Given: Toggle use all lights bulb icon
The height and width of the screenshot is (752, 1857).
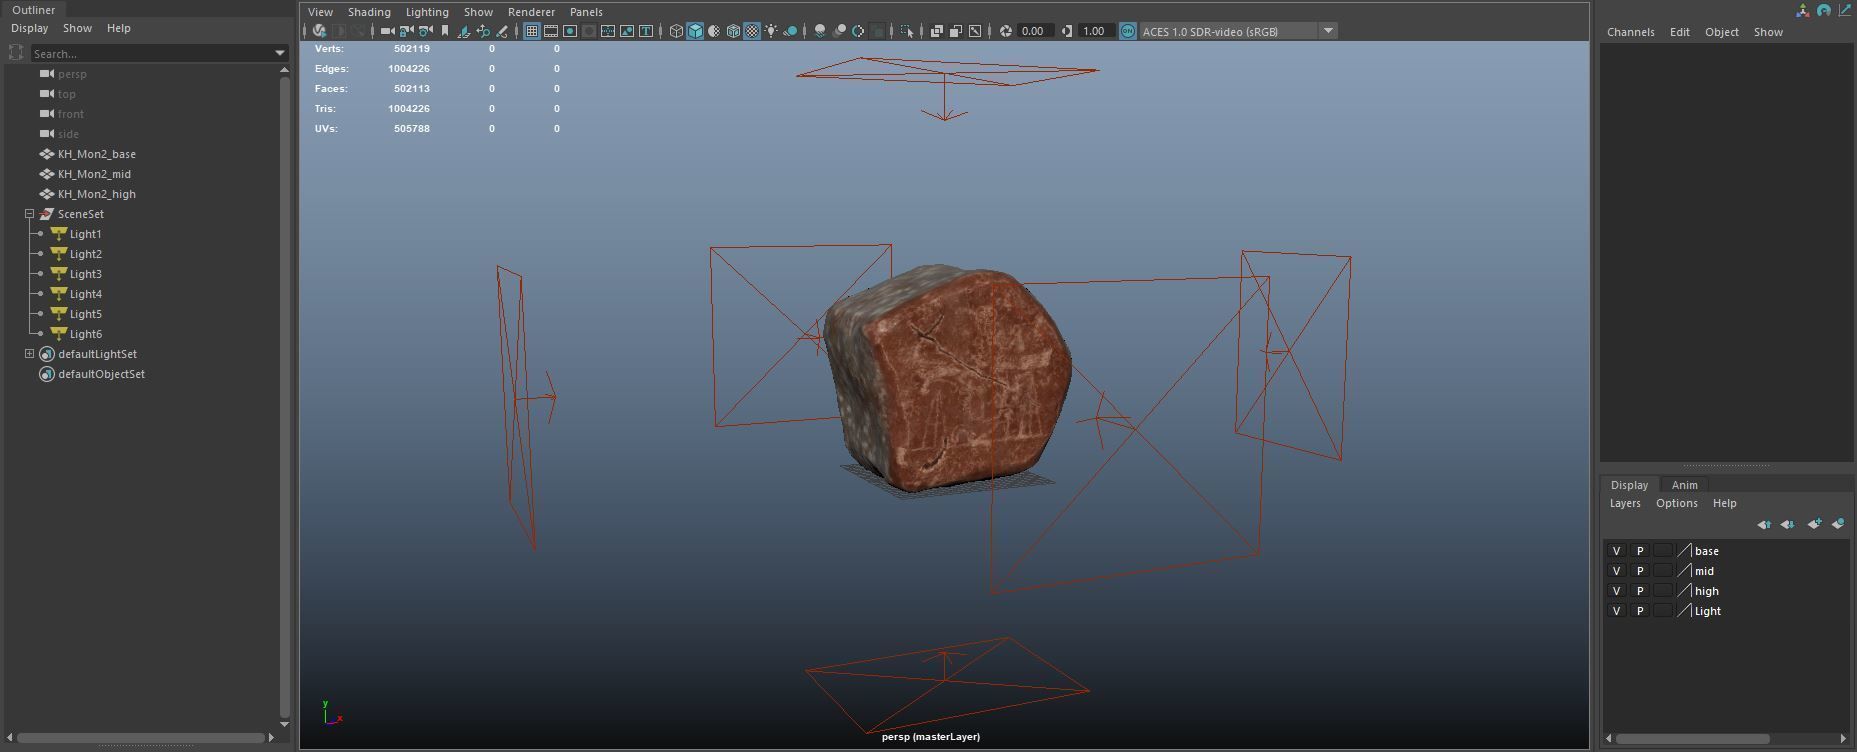Looking at the screenshot, I should (771, 31).
